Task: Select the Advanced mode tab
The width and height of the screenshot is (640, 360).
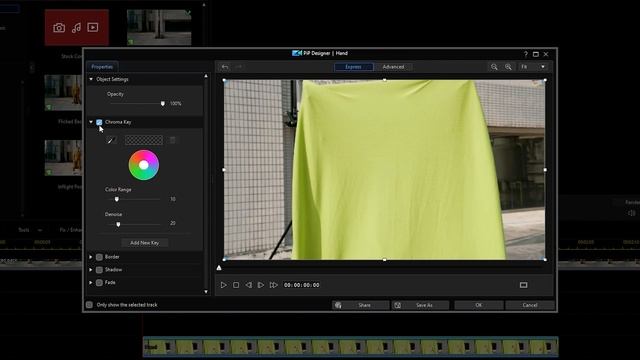Action: [x=393, y=67]
